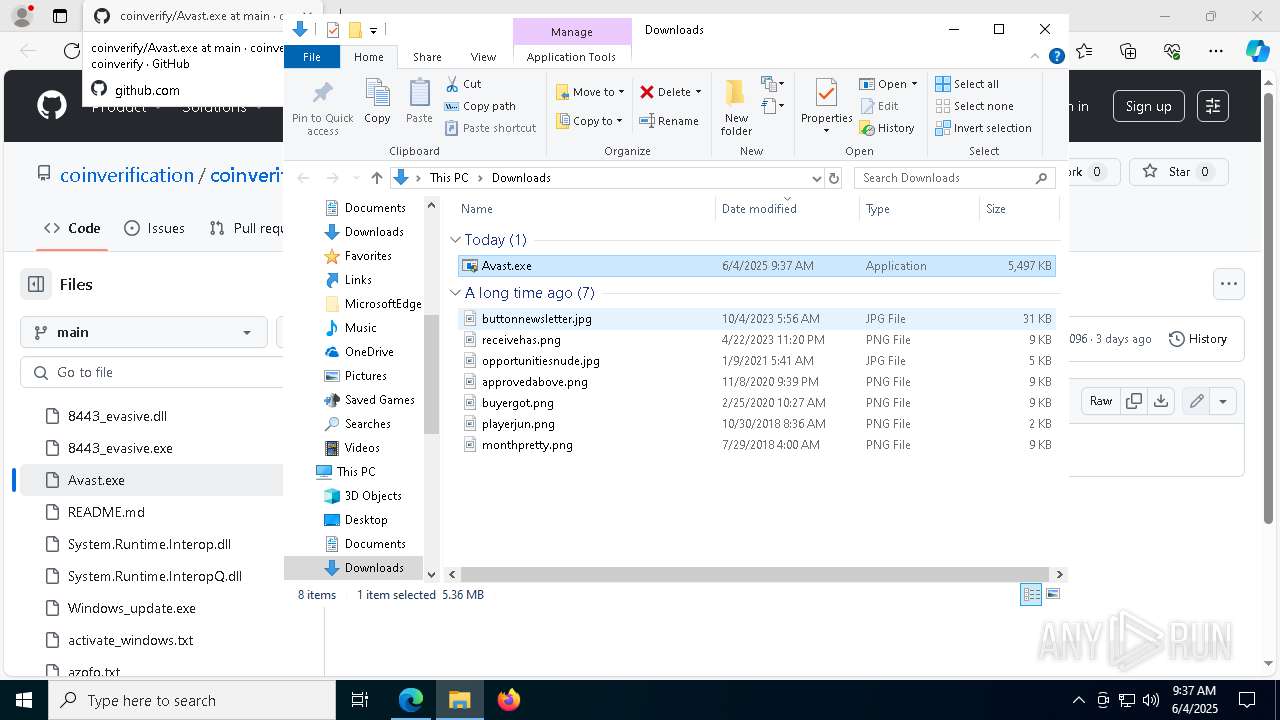The image size is (1280, 720).
Task: Select buttonnewsletter.jpg file
Action: click(x=756, y=319)
